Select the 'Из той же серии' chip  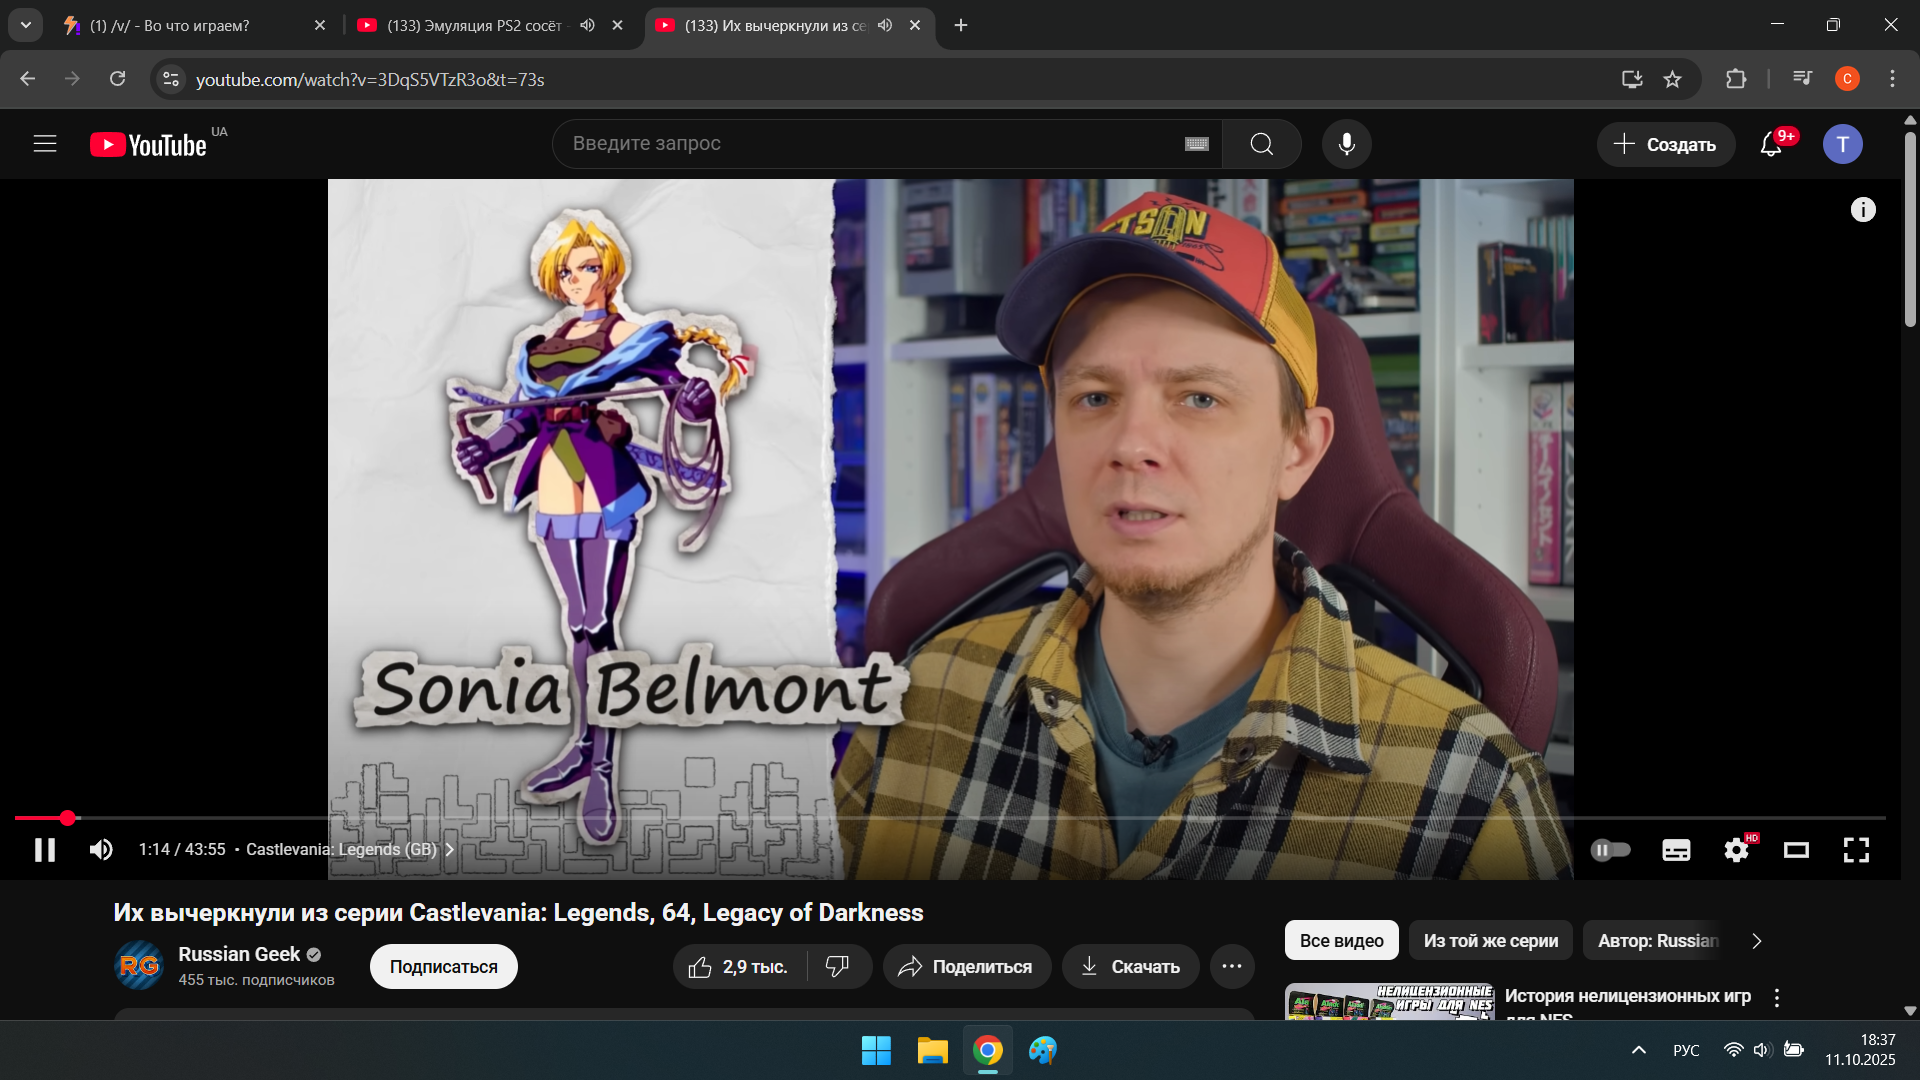(1490, 941)
